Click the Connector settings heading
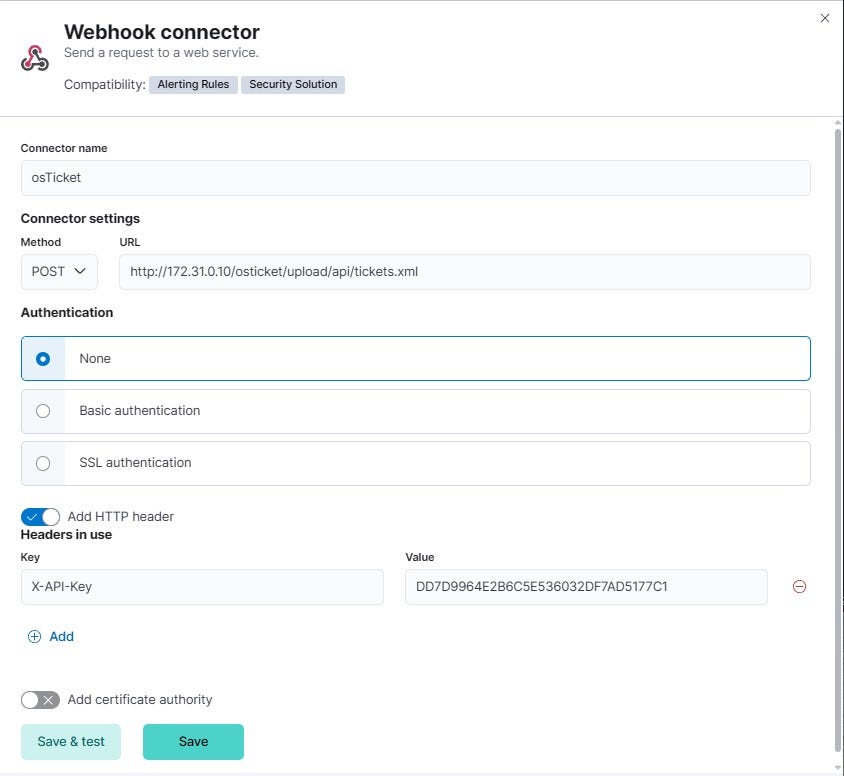The height and width of the screenshot is (776, 844). coord(80,218)
